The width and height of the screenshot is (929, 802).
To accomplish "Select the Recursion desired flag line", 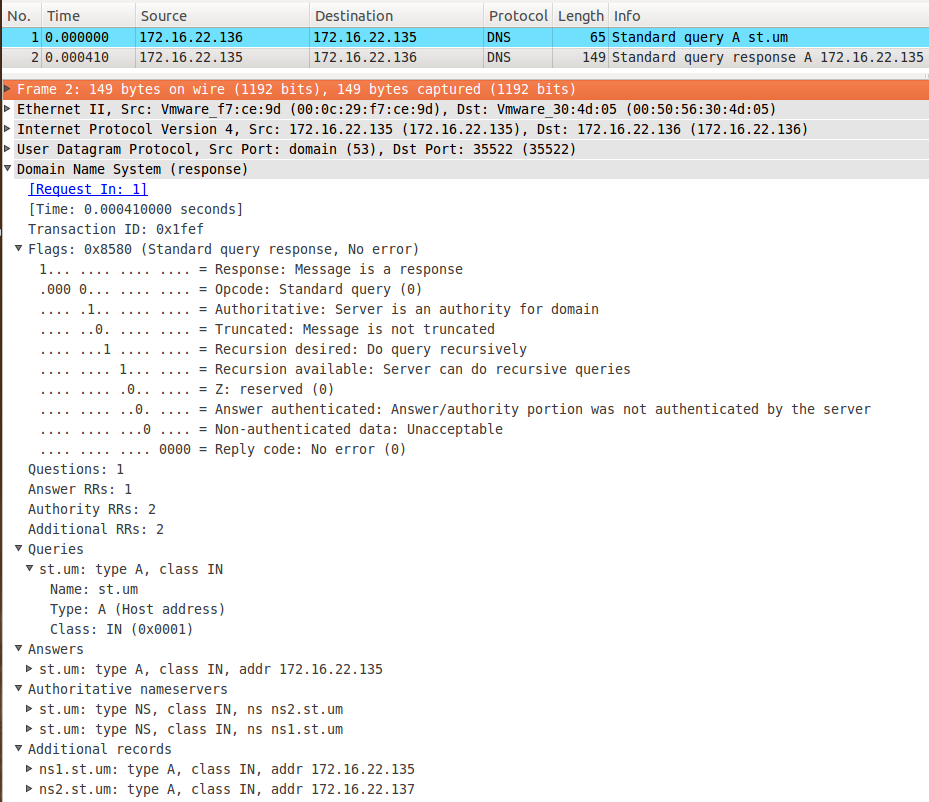I will point(283,349).
